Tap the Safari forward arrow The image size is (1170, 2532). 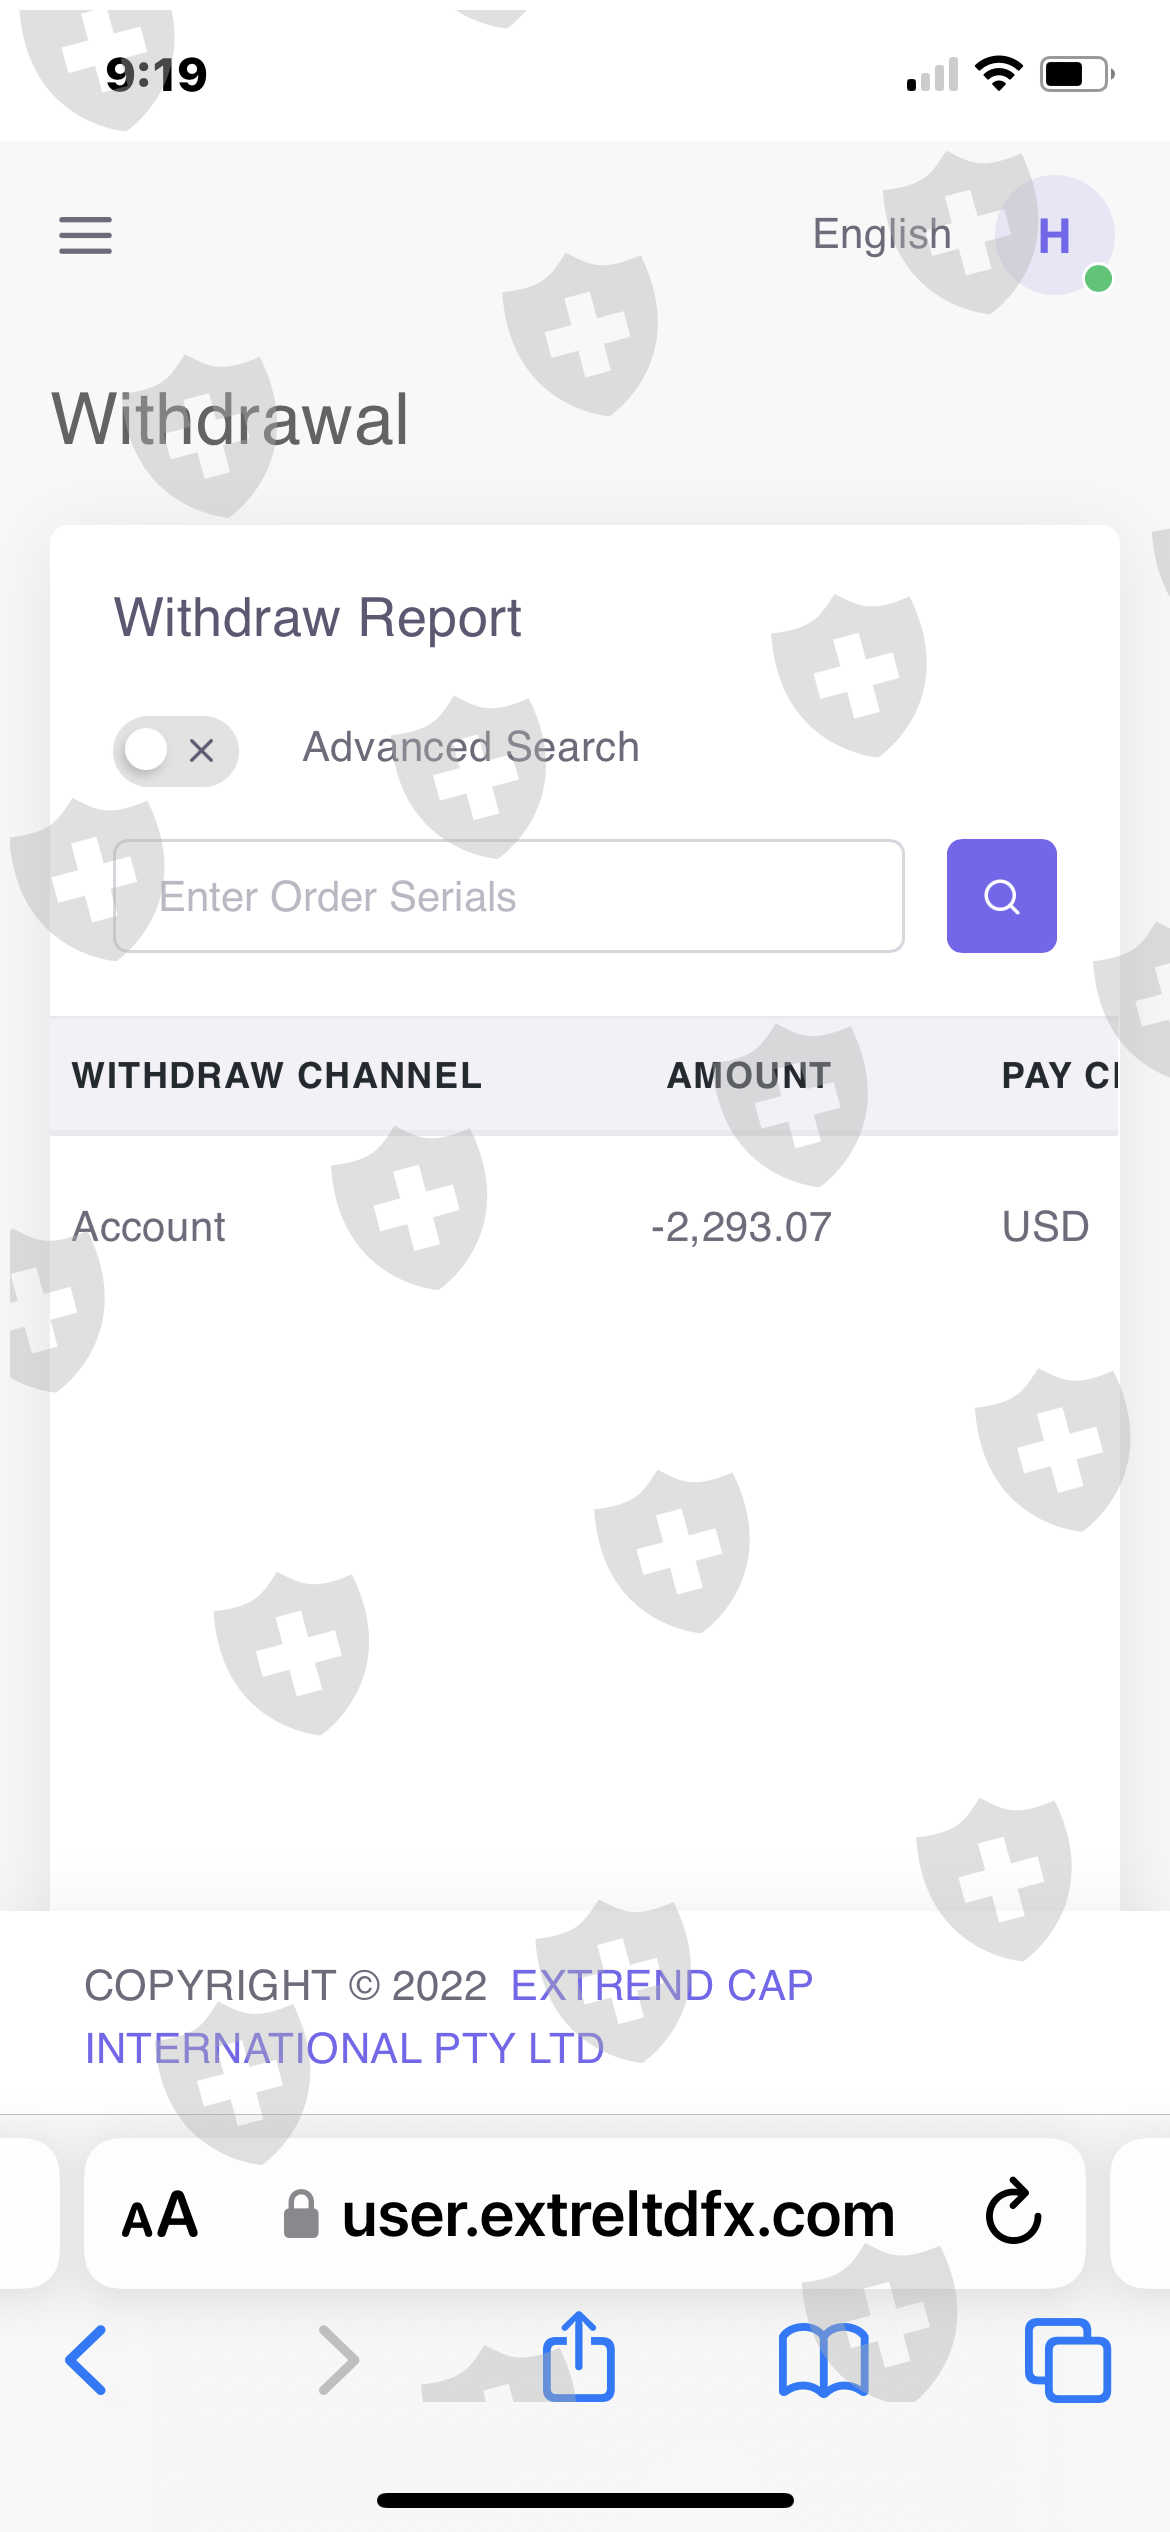[x=338, y=2360]
